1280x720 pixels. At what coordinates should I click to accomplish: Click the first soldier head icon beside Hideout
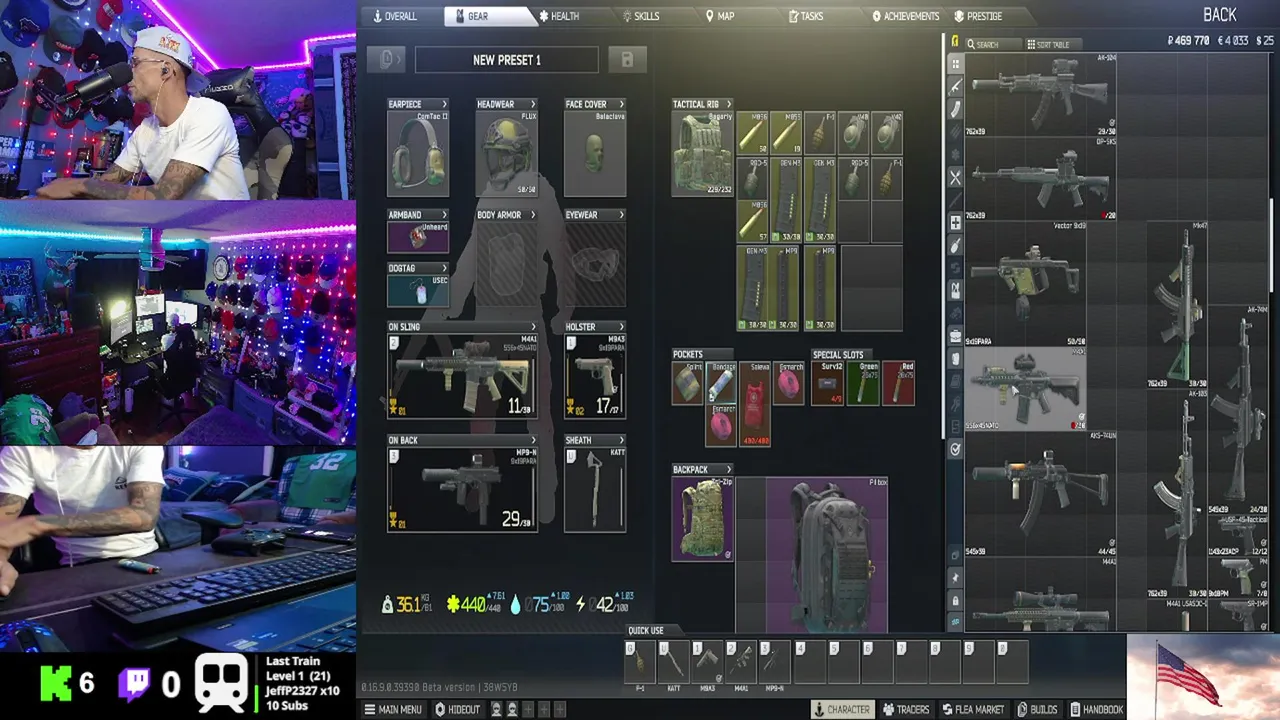pos(495,709)
